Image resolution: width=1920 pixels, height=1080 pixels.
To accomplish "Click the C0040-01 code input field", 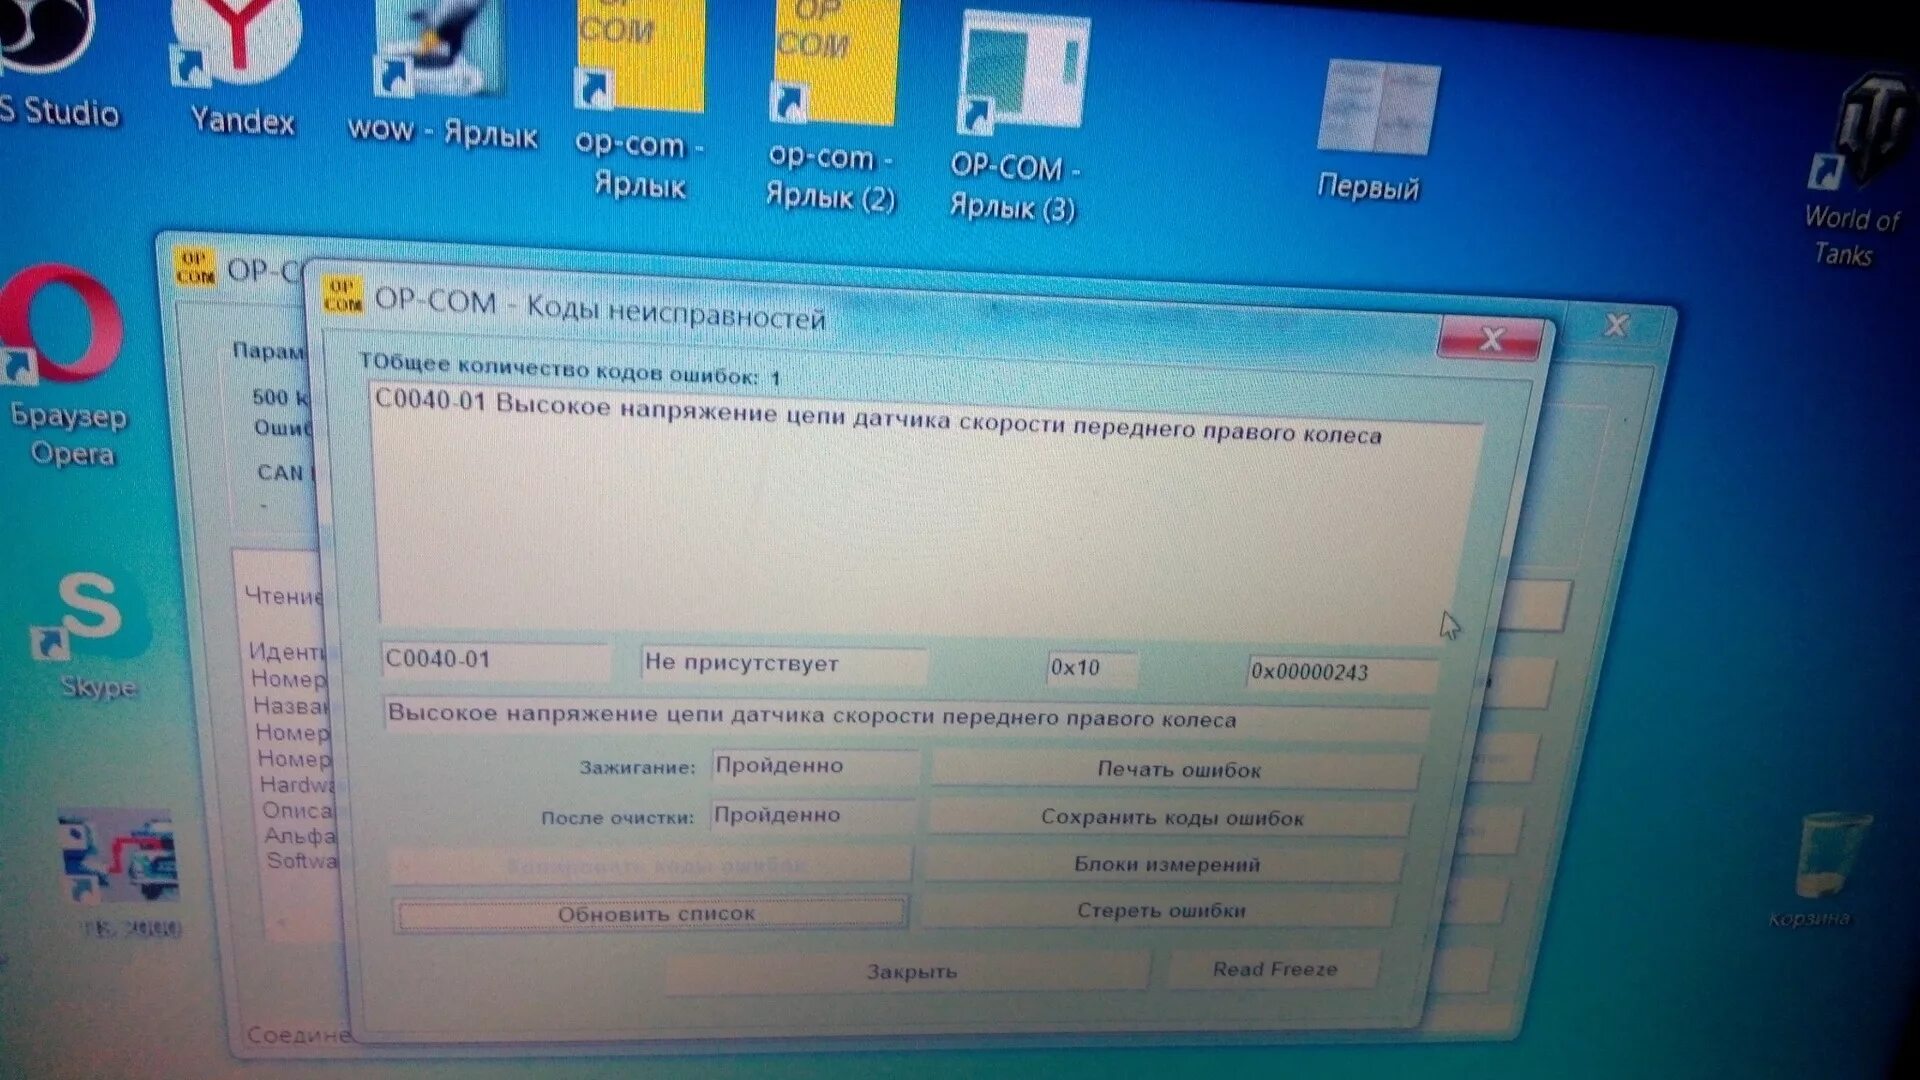I will [x=495, y=660].
